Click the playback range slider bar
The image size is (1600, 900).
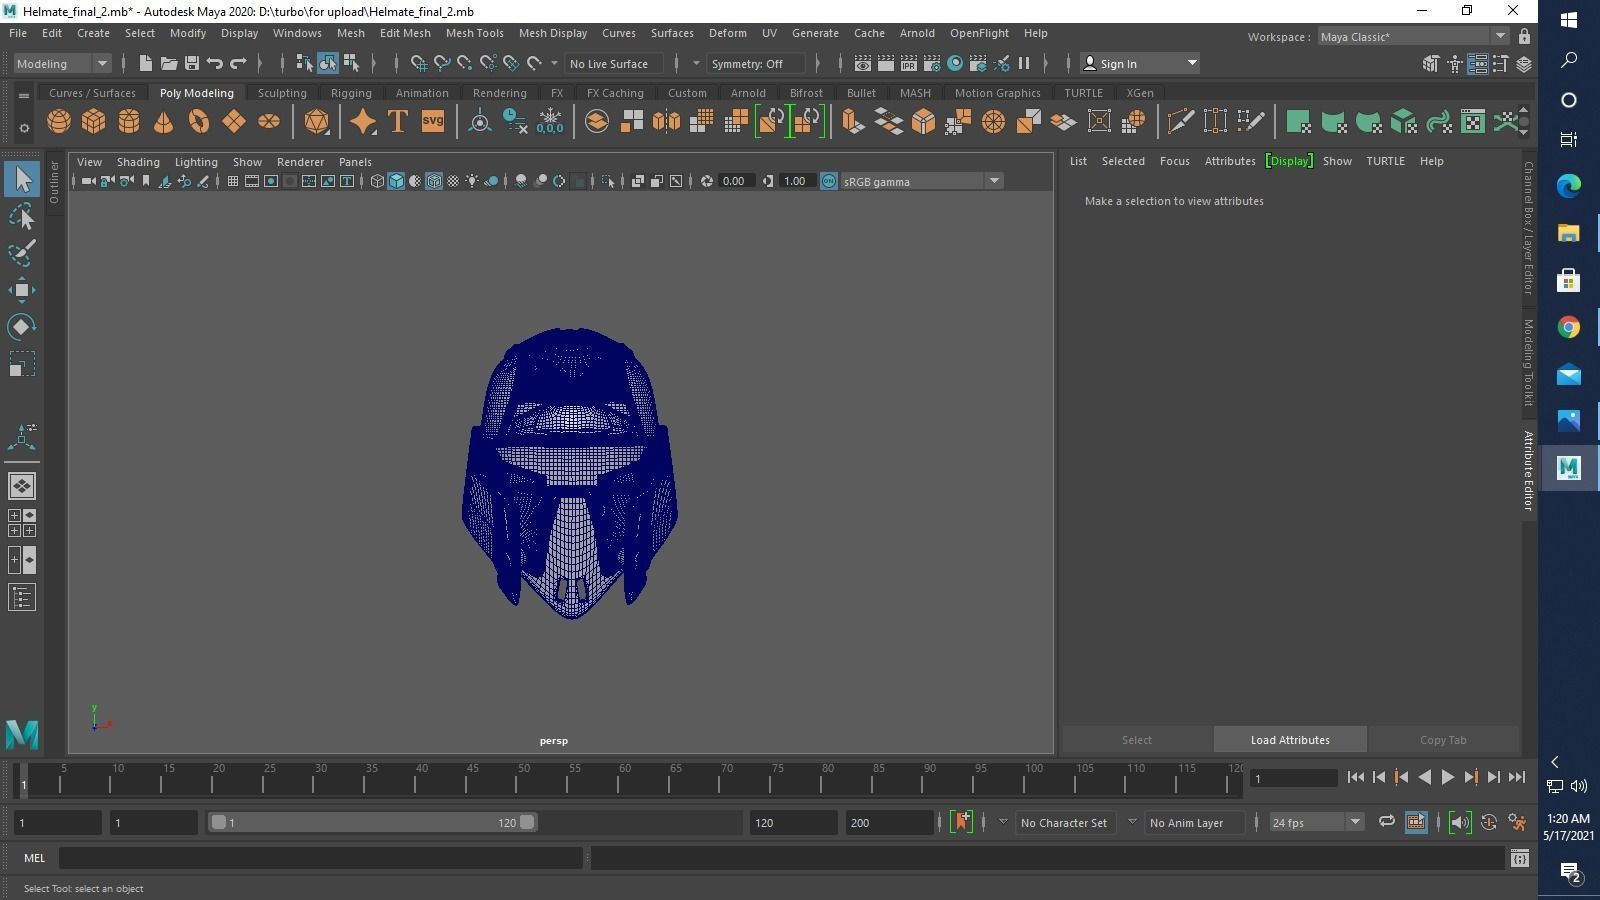[x=372, y=822]
